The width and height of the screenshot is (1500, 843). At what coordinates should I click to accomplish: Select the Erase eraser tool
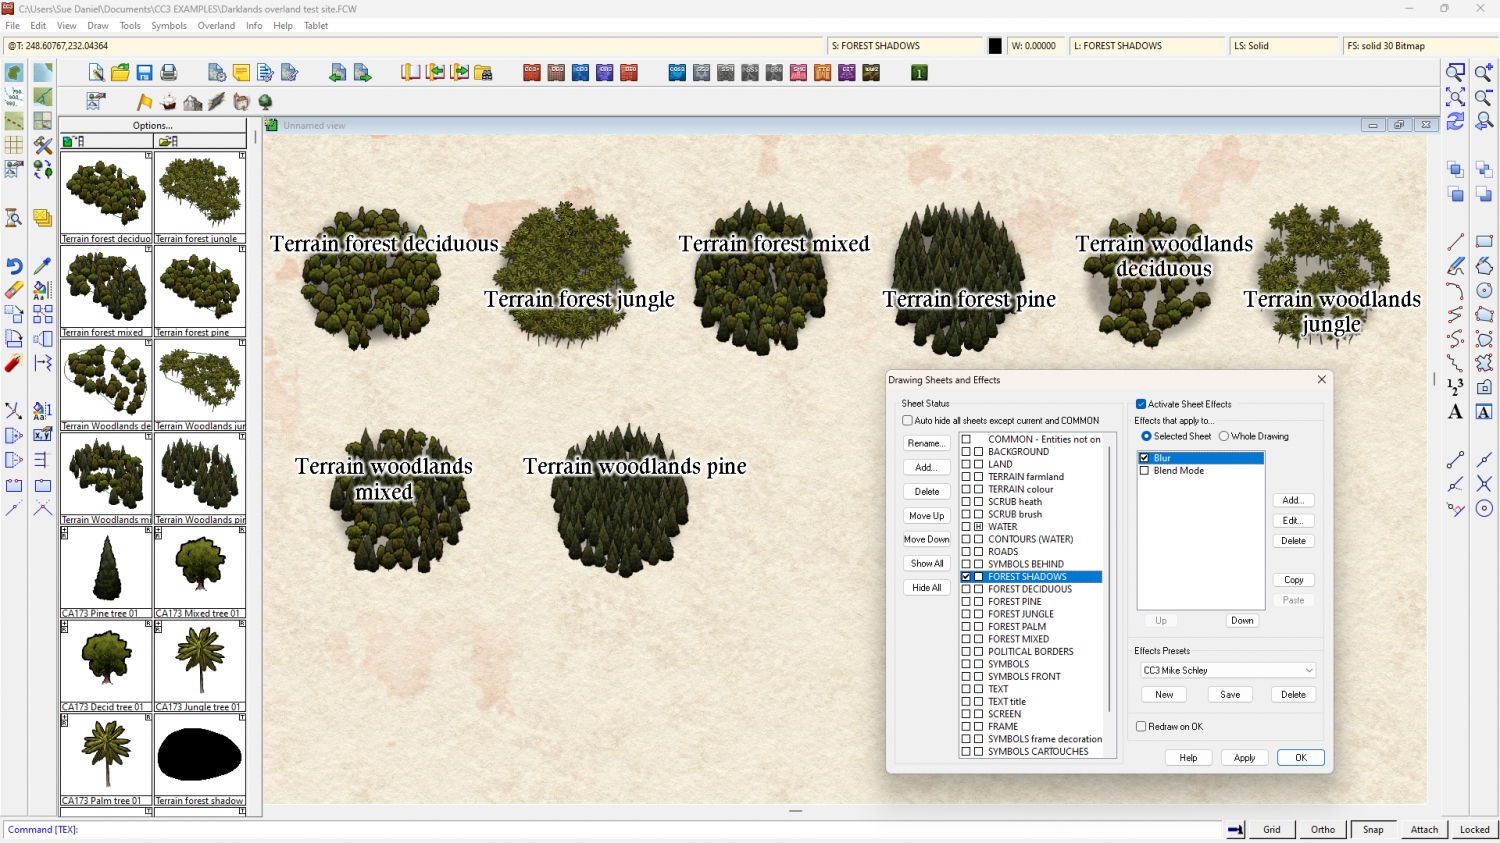tap(14, 290)
